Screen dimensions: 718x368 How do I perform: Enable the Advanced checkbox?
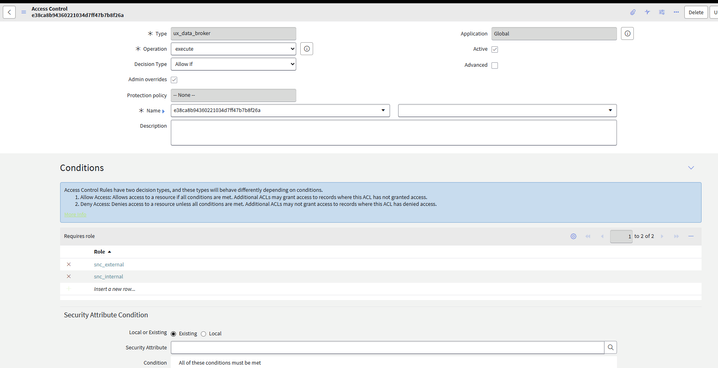click(495, 65)
